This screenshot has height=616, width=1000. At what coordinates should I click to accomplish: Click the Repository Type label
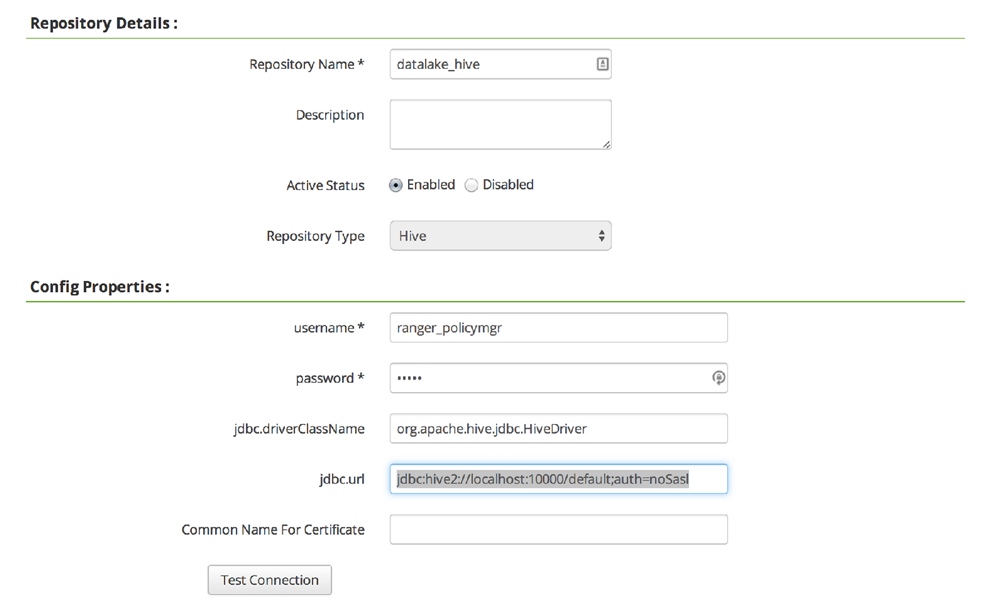point(316,236)
